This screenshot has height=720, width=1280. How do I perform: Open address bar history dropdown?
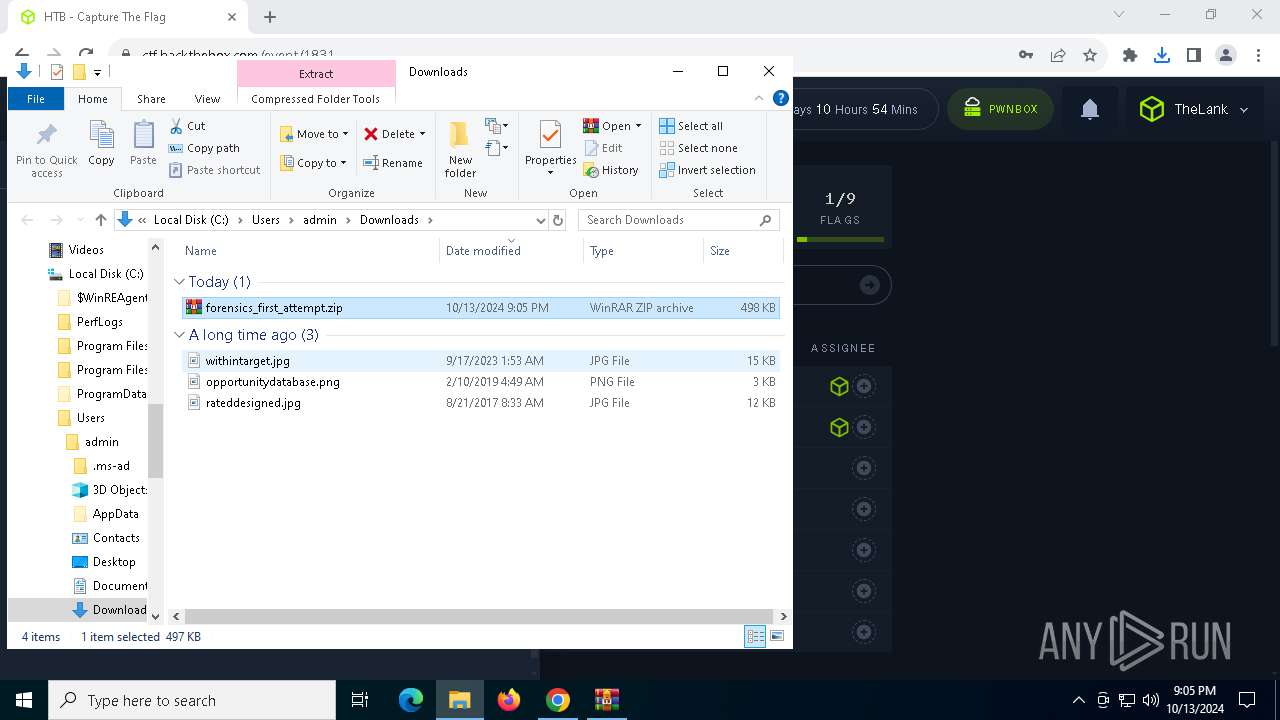pyautogui.click(x=541, y=220)
